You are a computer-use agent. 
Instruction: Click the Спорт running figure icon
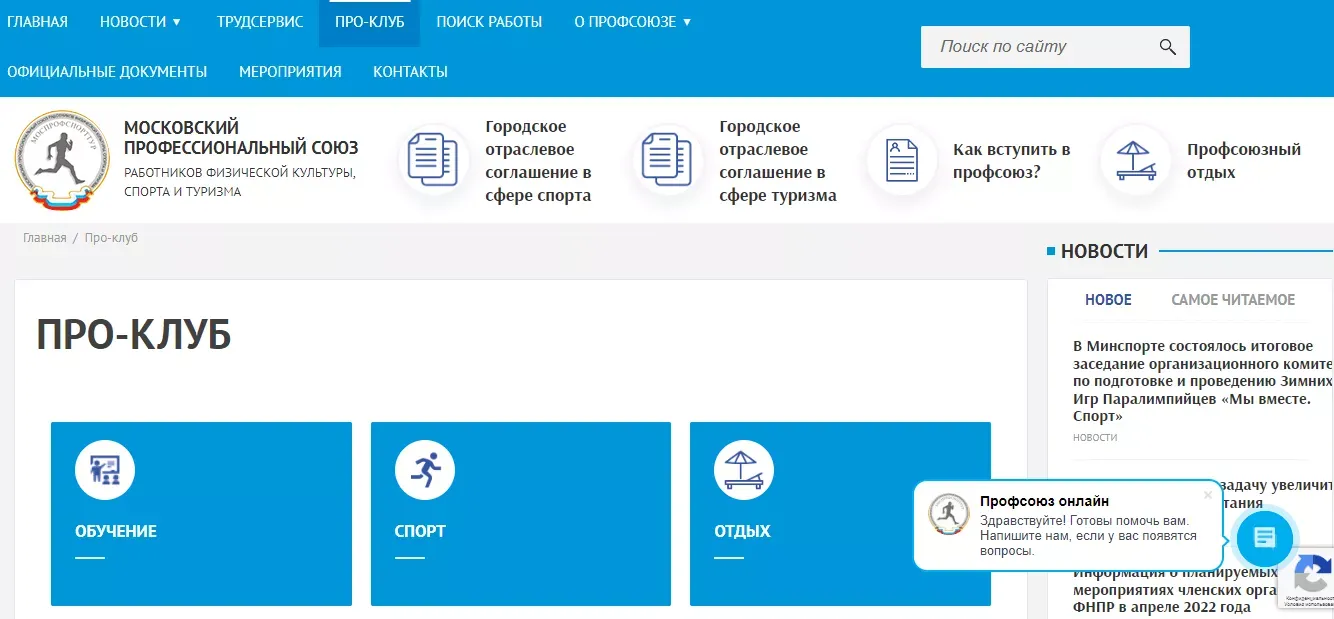[x=425, y=470]
